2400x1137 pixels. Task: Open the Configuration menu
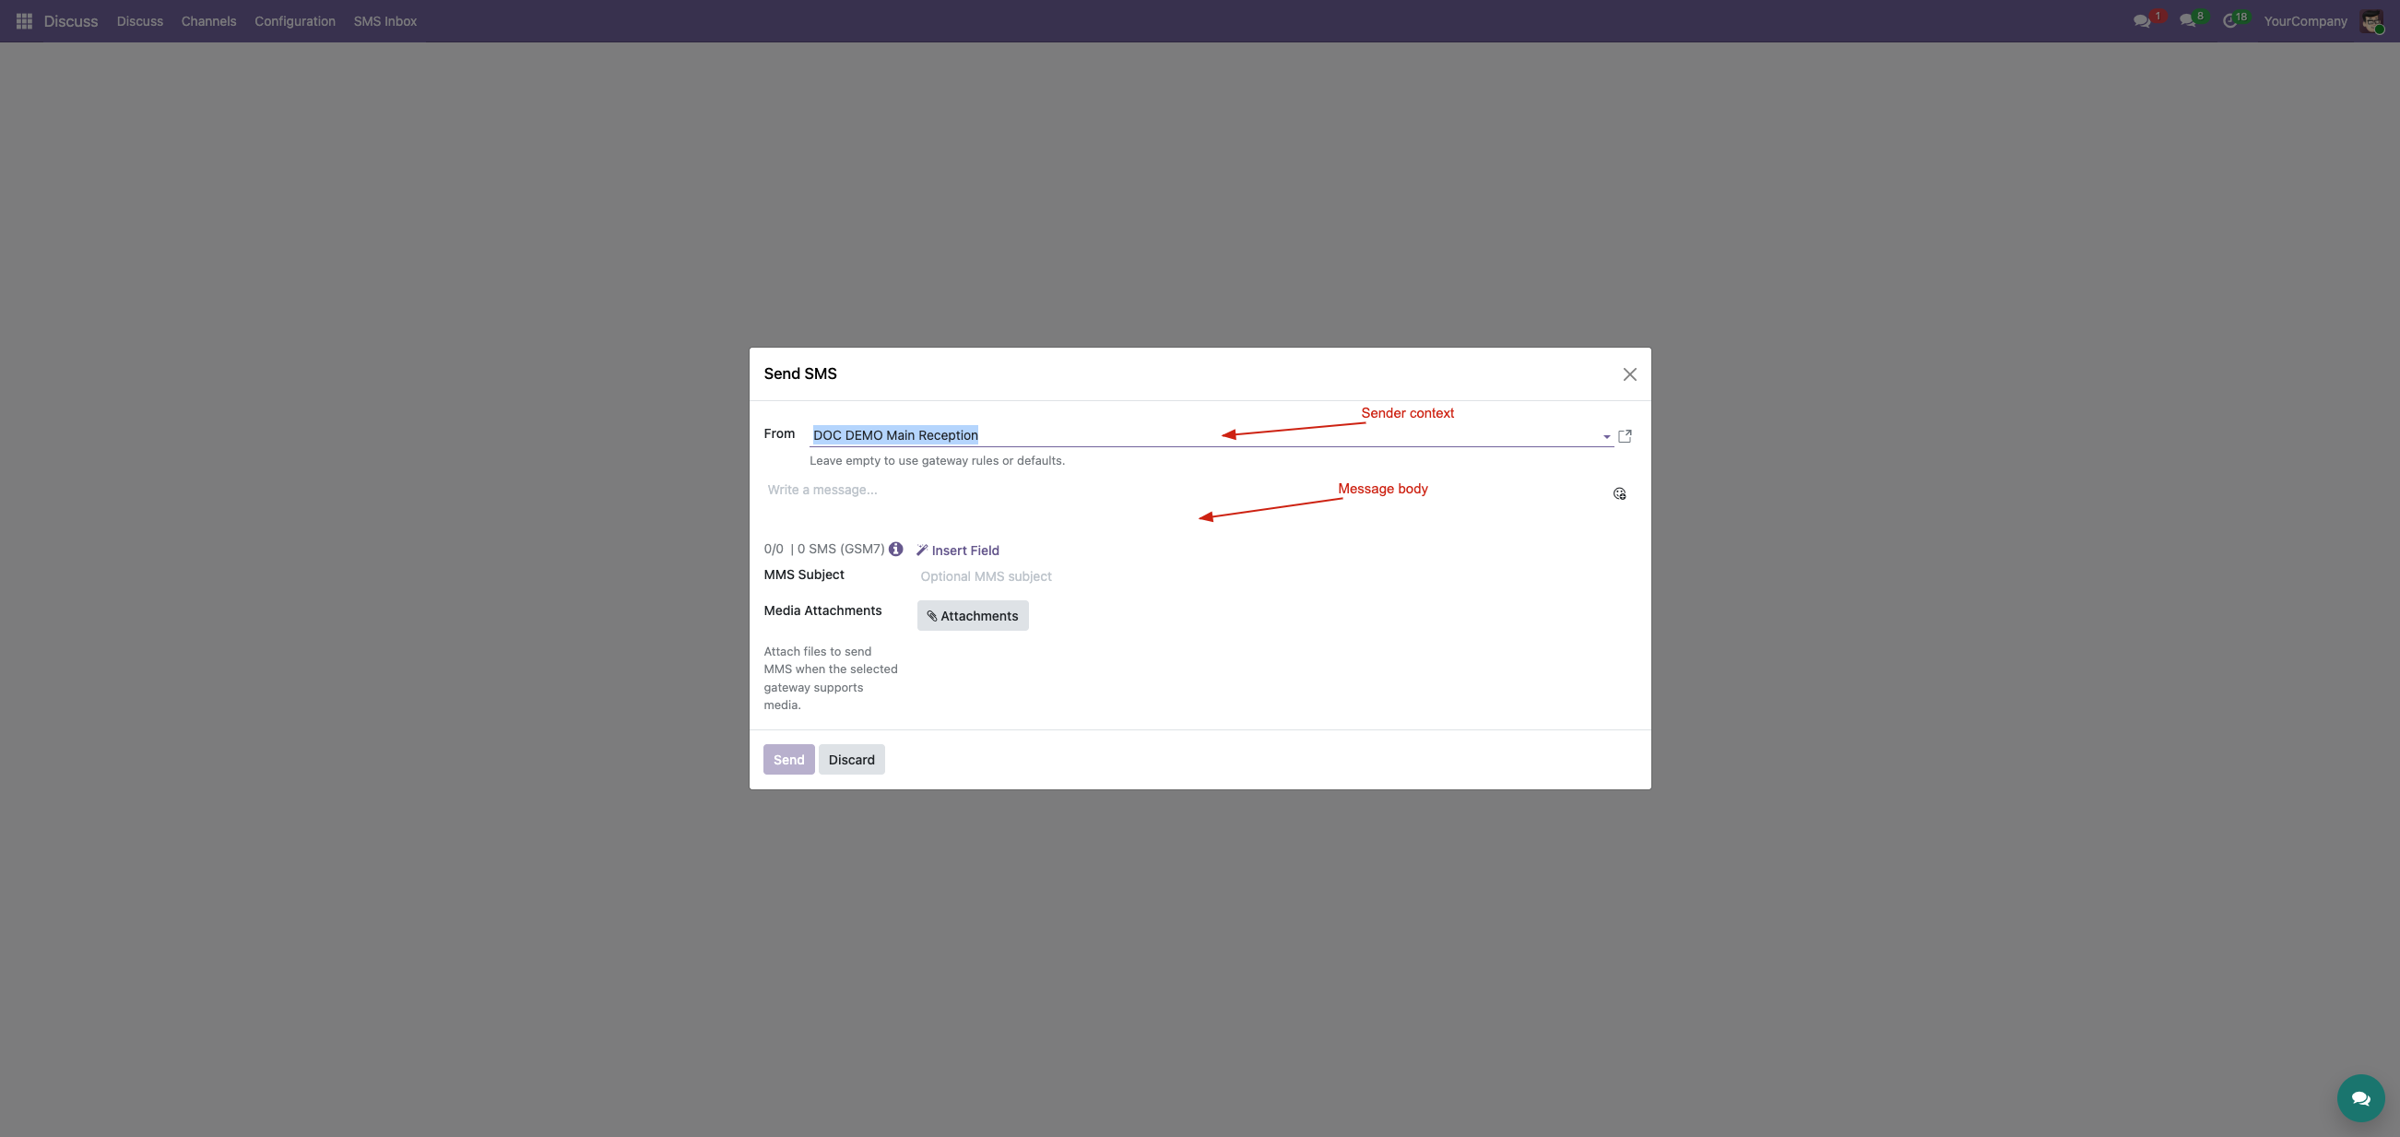(x=295, y=21)
